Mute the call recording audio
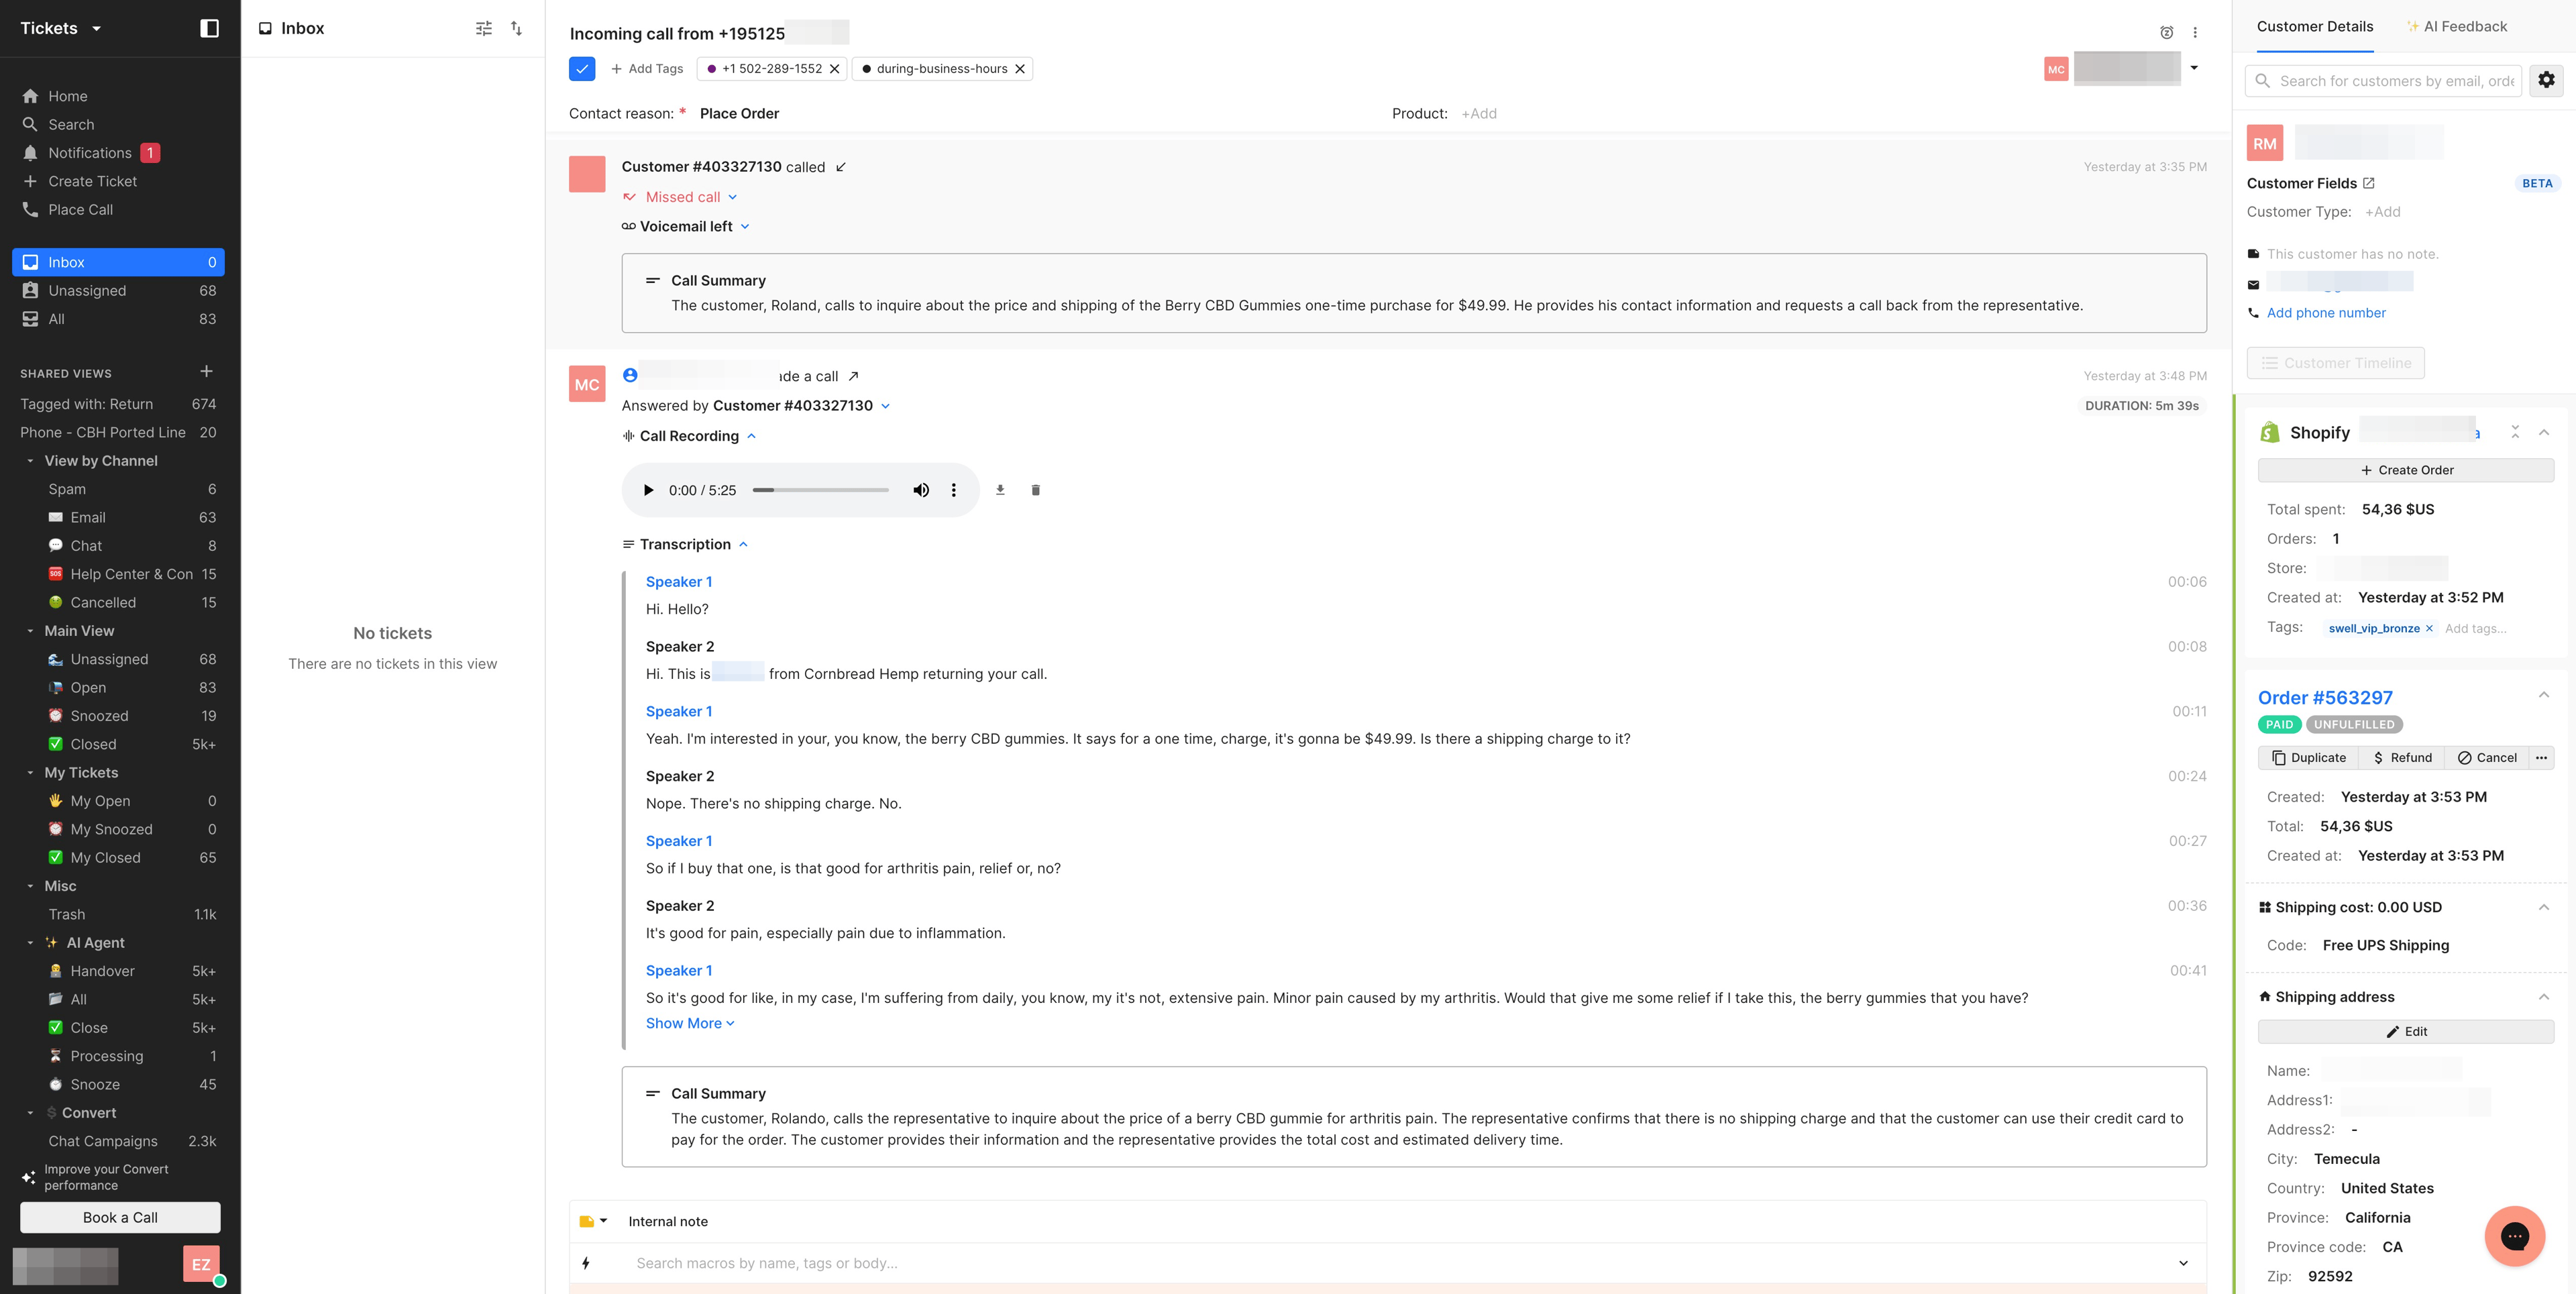The image size is (2576, 1294). [x=920, y=490]
